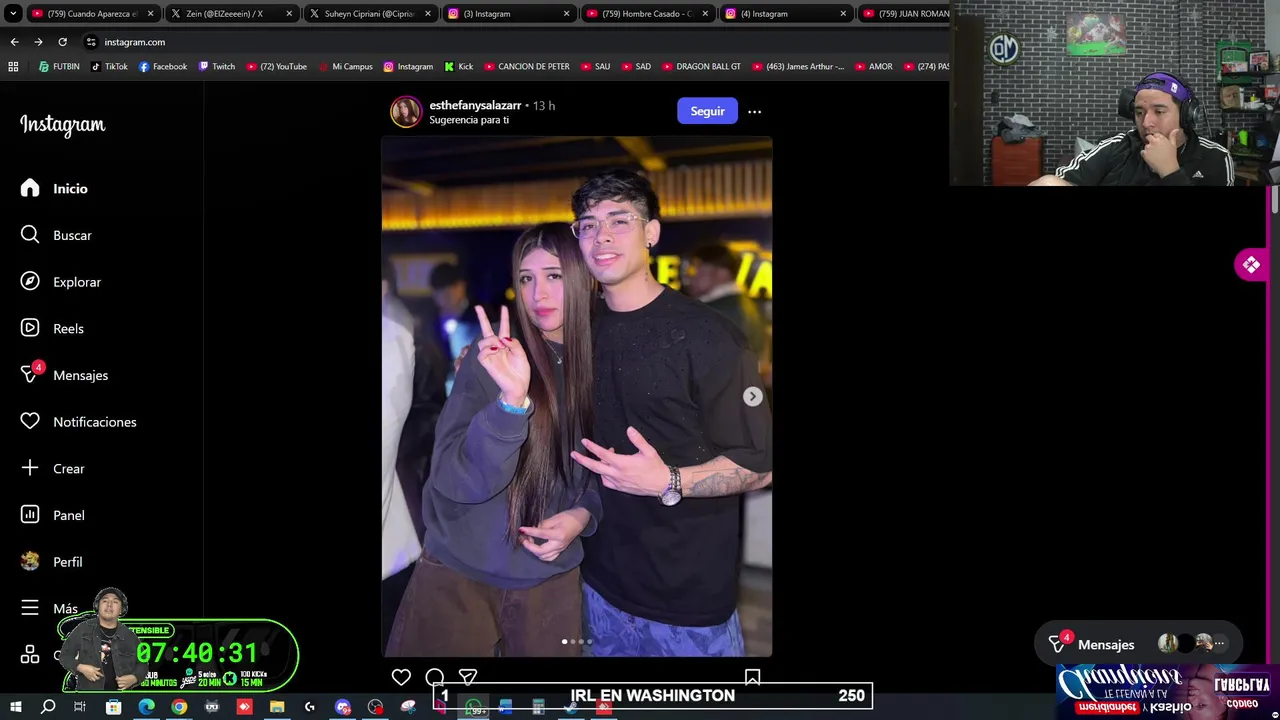1280x720 pixels.
Task: Save the post with bookmark icon
Action: point(752,677)
